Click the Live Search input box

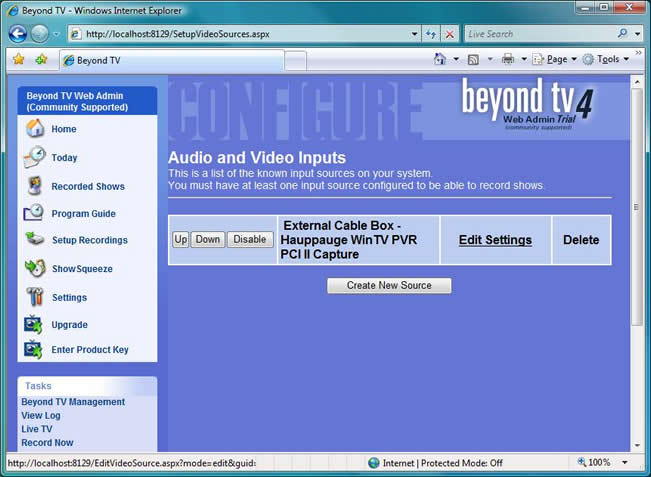(x=540, y=34)
